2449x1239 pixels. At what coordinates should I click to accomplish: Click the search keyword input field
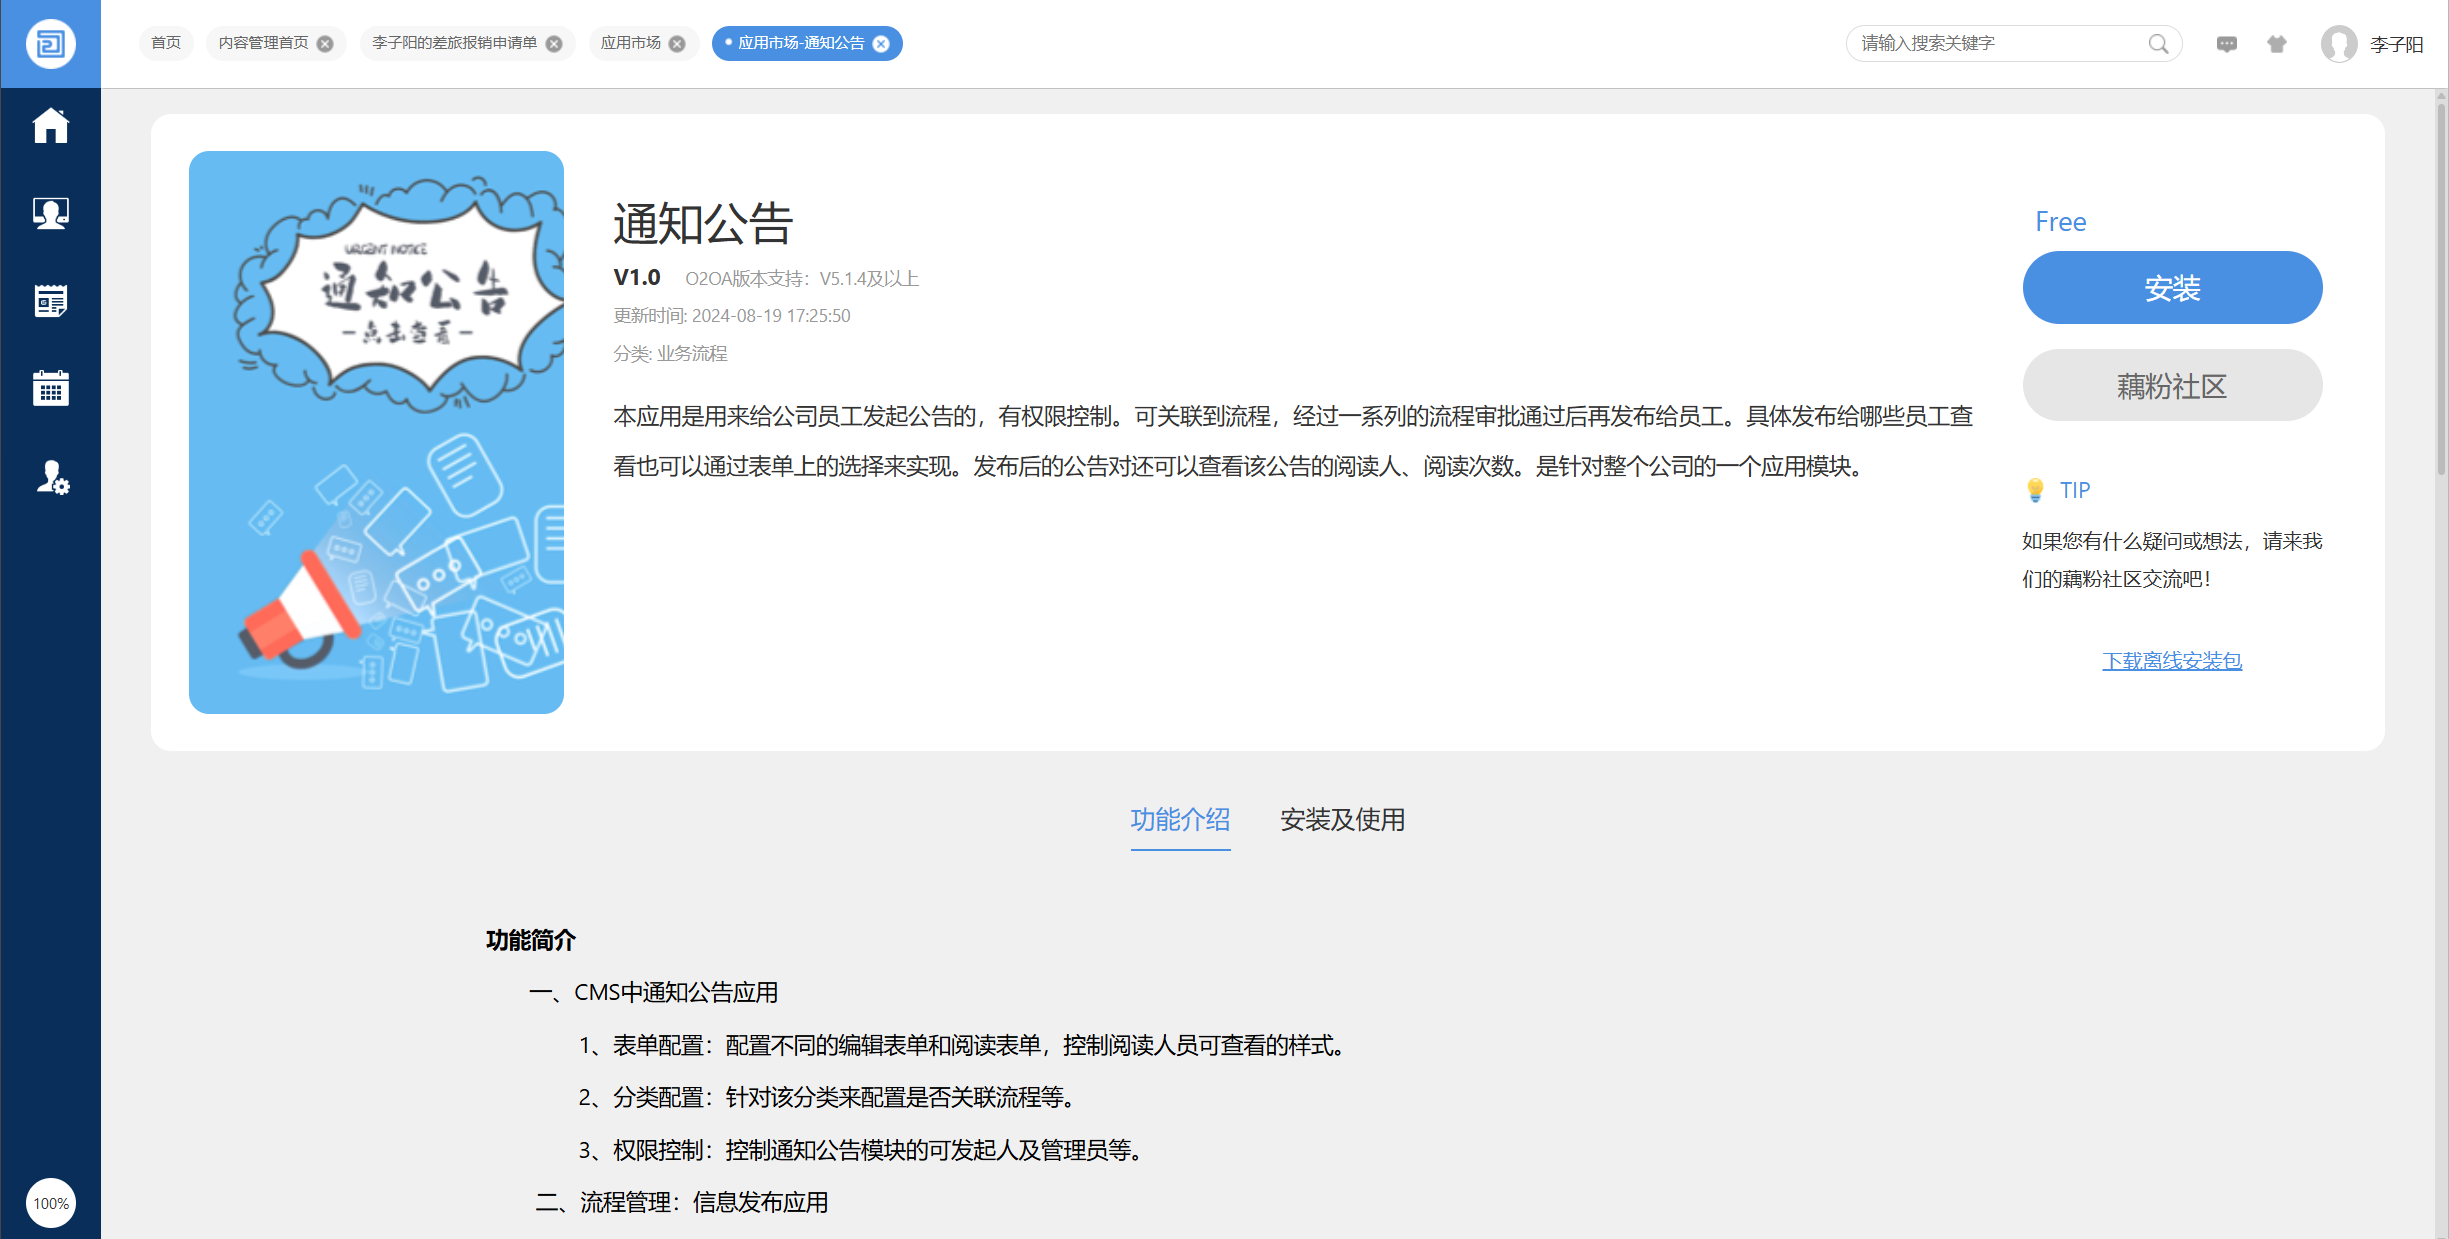coord(1995,44)
